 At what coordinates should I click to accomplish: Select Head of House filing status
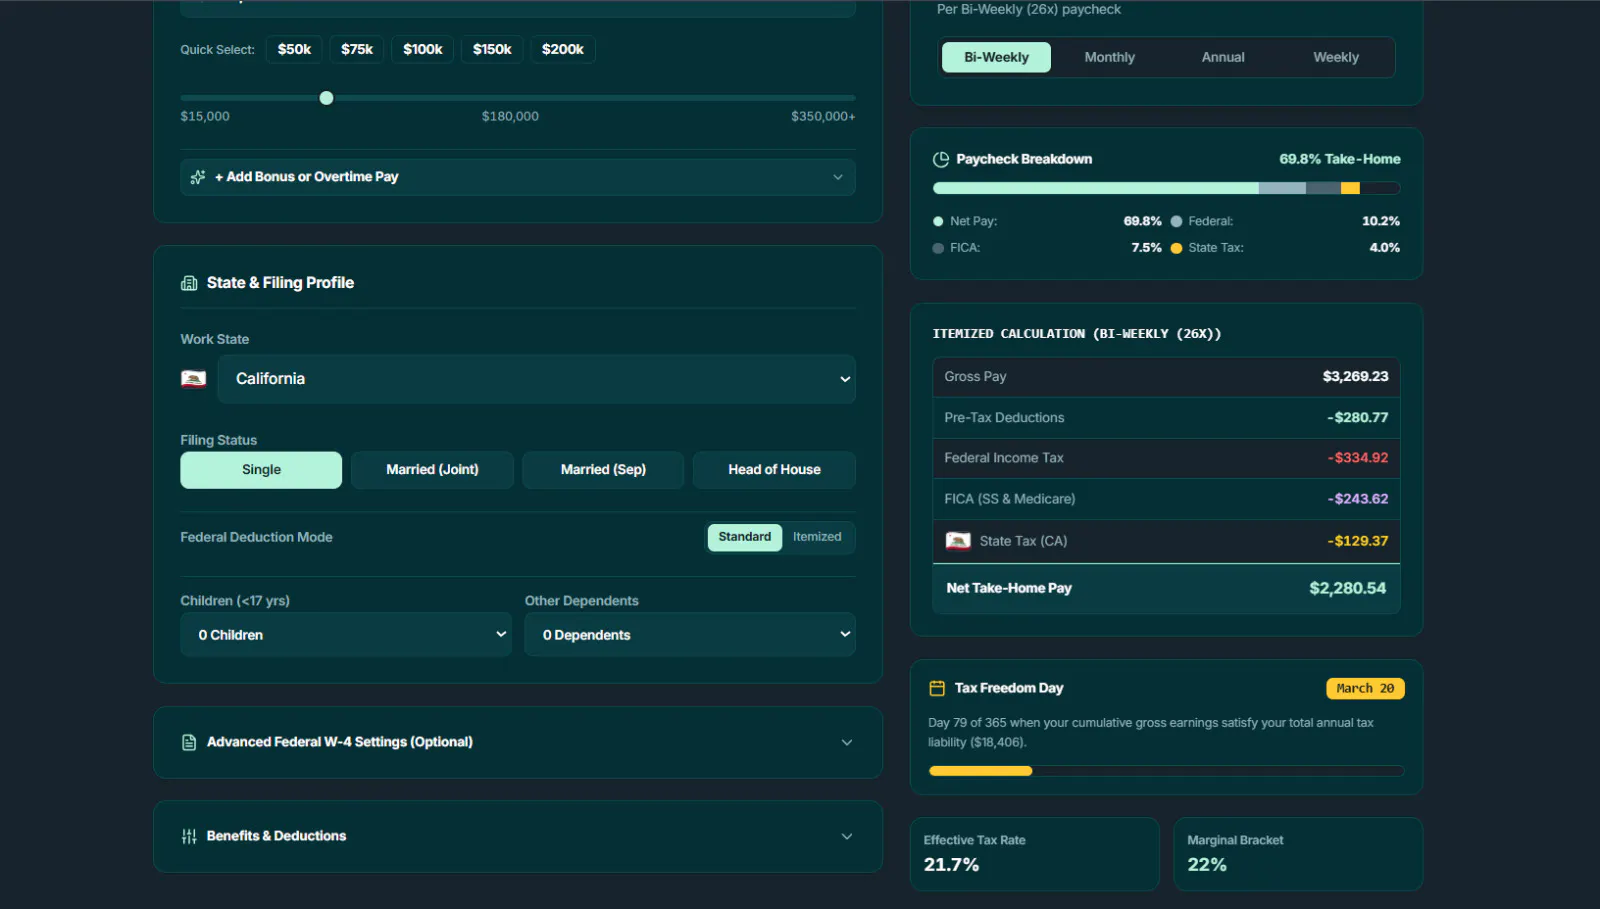click(774, 470)
